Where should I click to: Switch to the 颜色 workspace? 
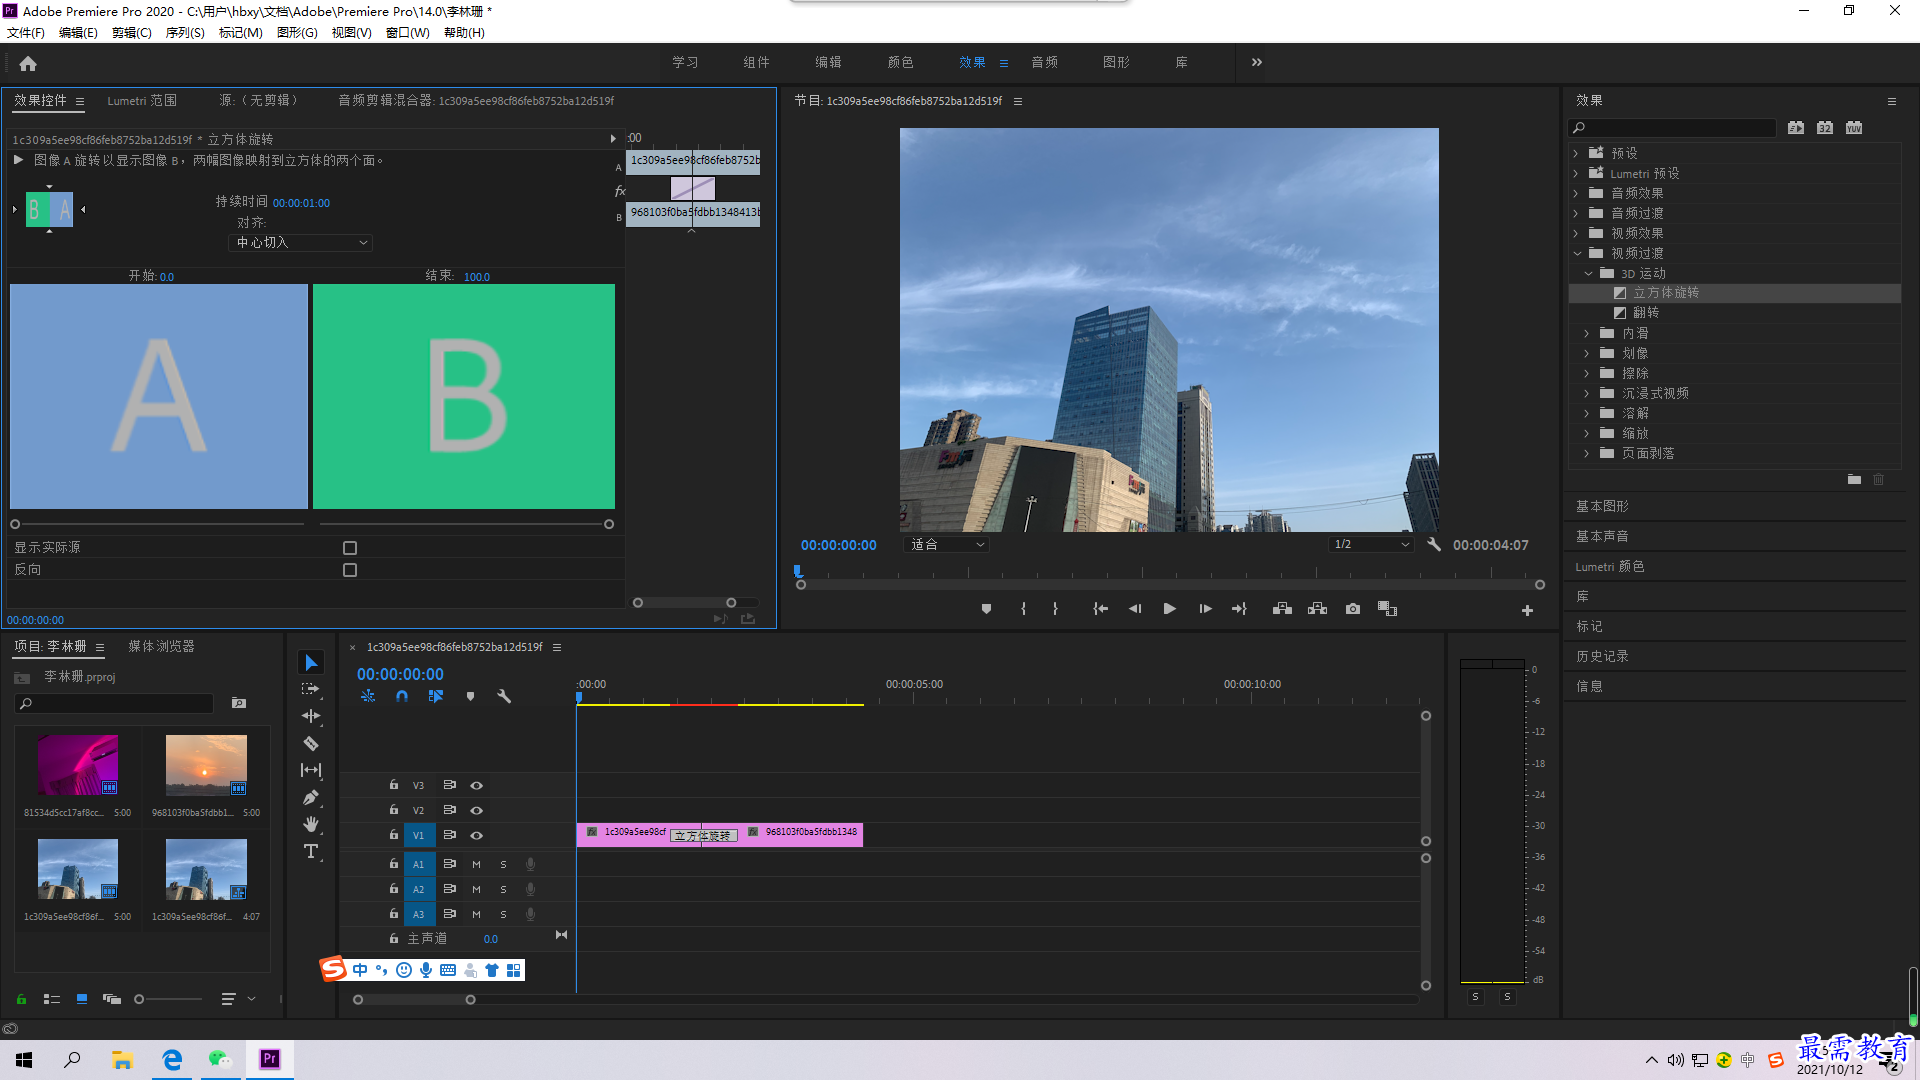click(x=900, y=62)
